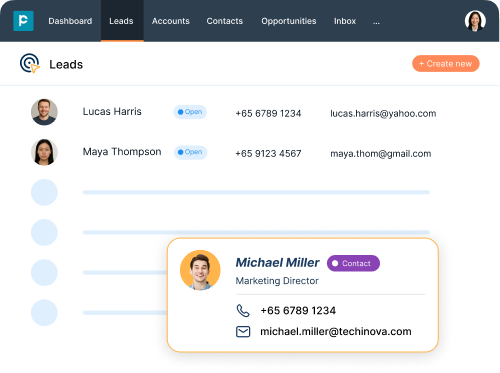
Task: Open the Opportunities tab
Action: tap(289, 21)
